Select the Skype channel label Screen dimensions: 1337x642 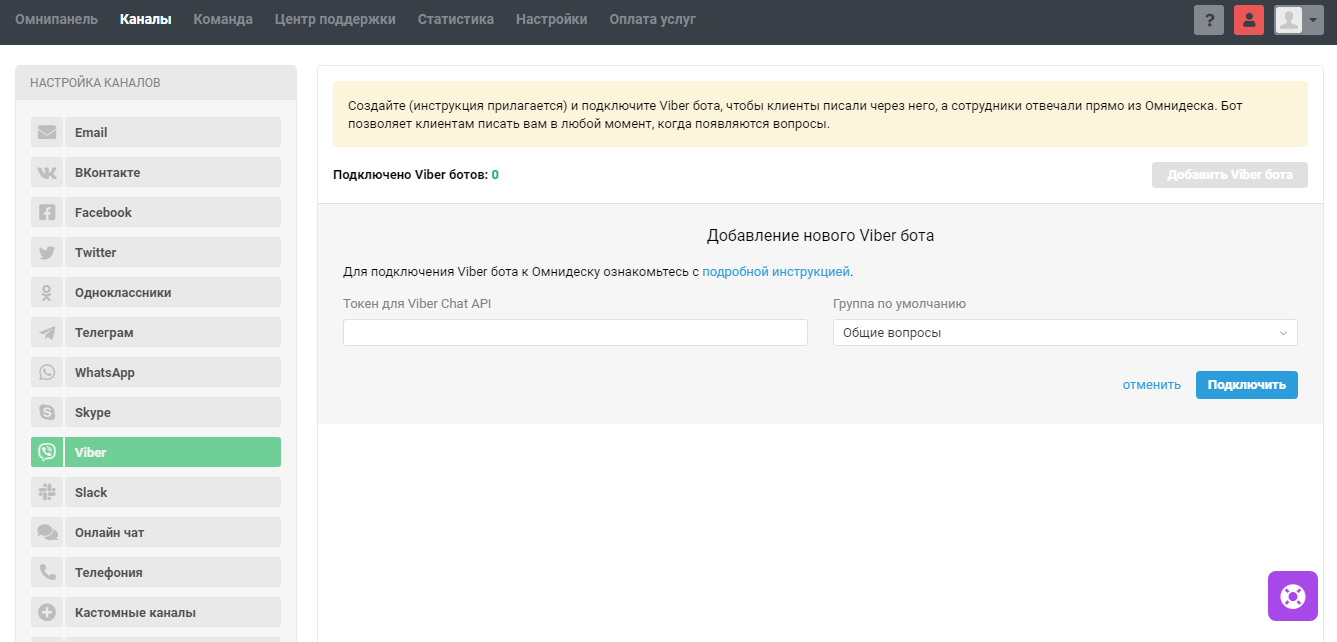(173, 412)
